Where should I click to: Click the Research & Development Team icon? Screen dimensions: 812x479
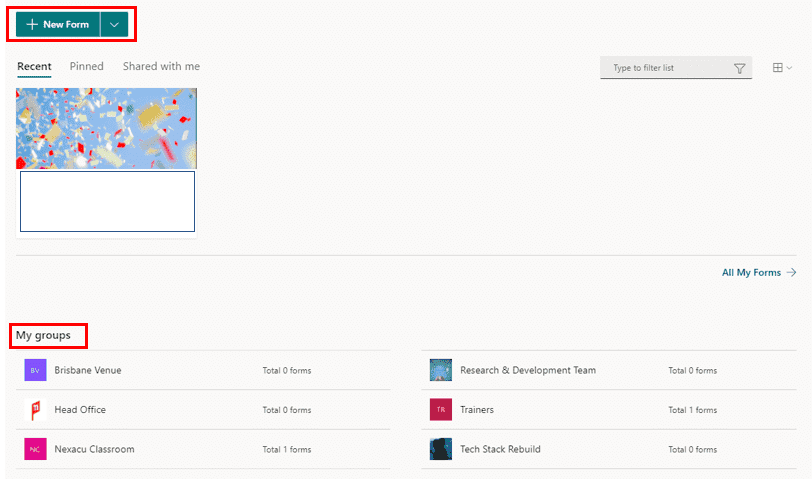(x=441, y=370)
